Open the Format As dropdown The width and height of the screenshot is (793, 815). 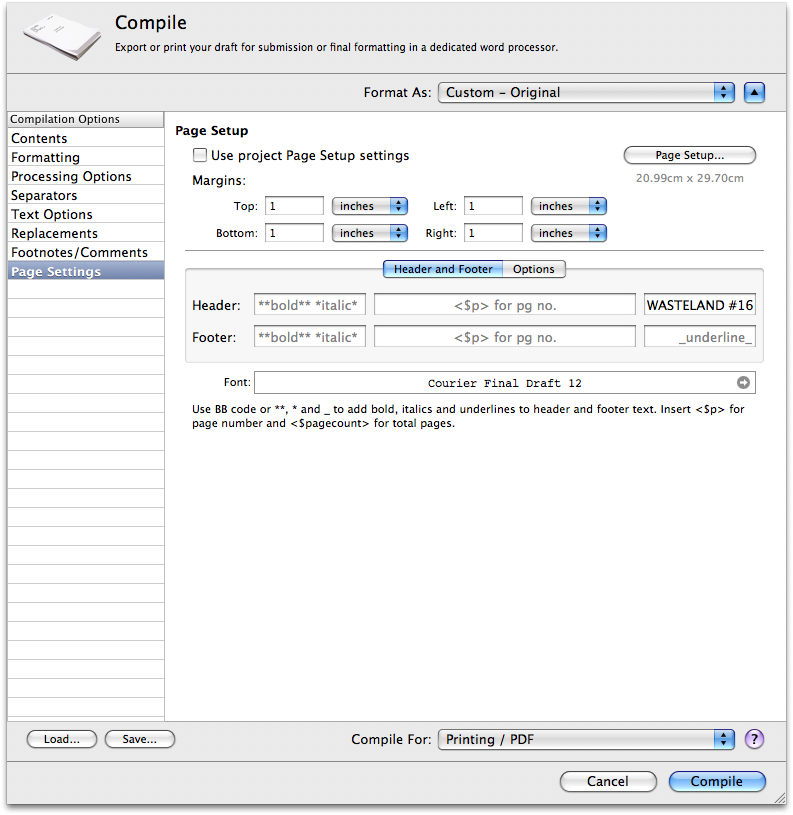pos(586,92)
